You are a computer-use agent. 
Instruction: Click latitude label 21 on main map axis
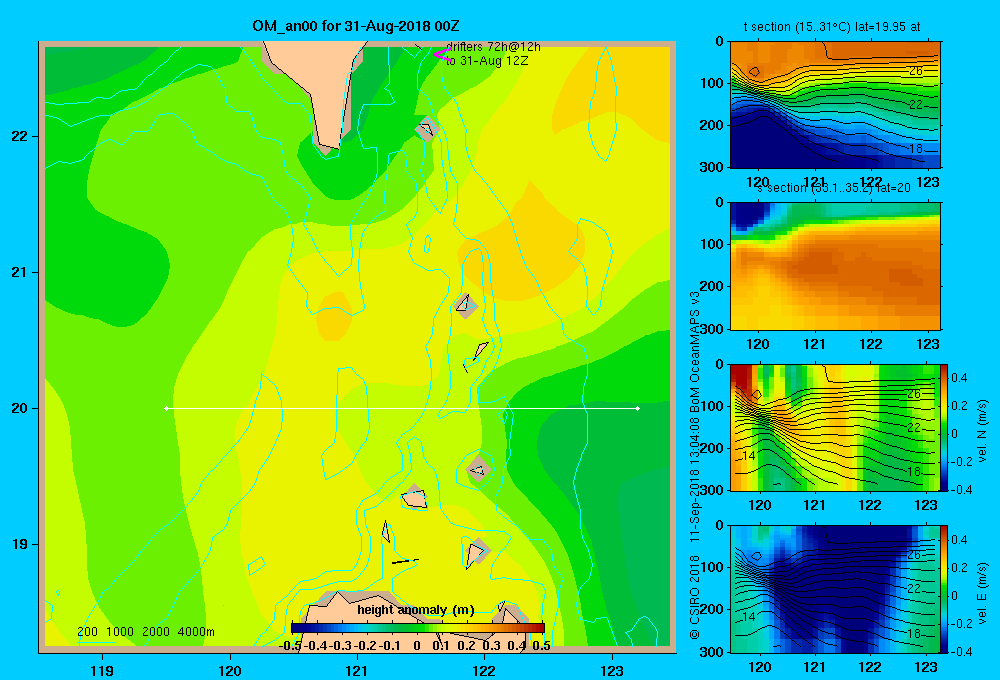tap(19, 272)
